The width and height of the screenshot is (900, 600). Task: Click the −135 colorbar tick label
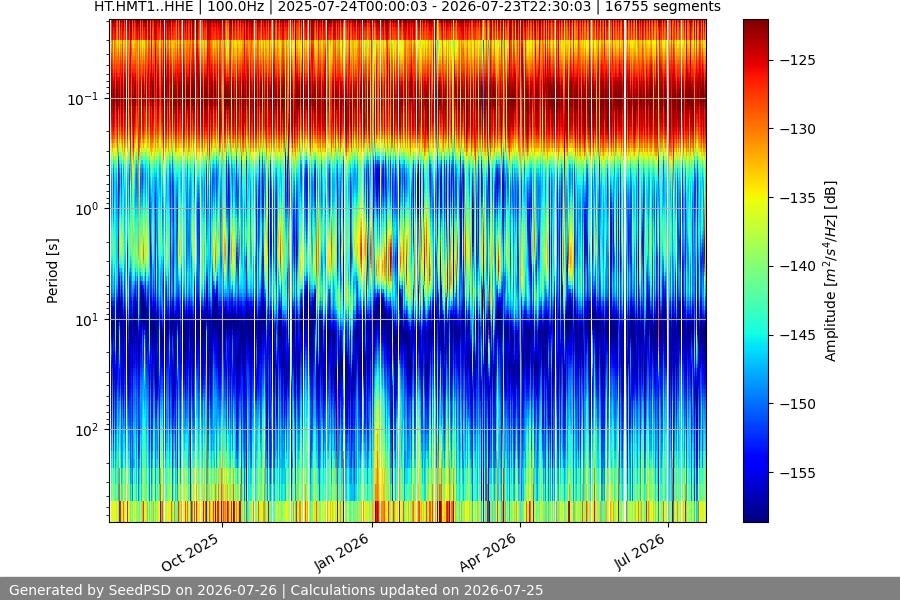click(x=798, y=198)
